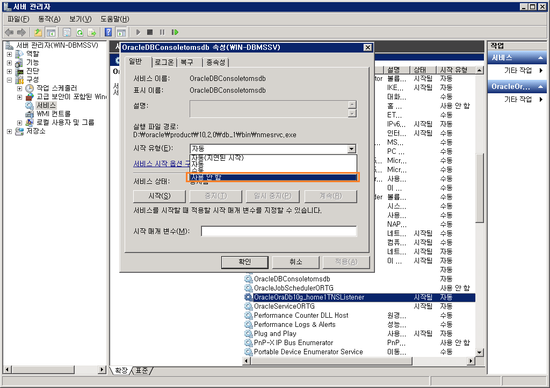Choose 사용 안 함 in startup type list
This screenshot has height=388, width=550.
(x=273, y=177)
